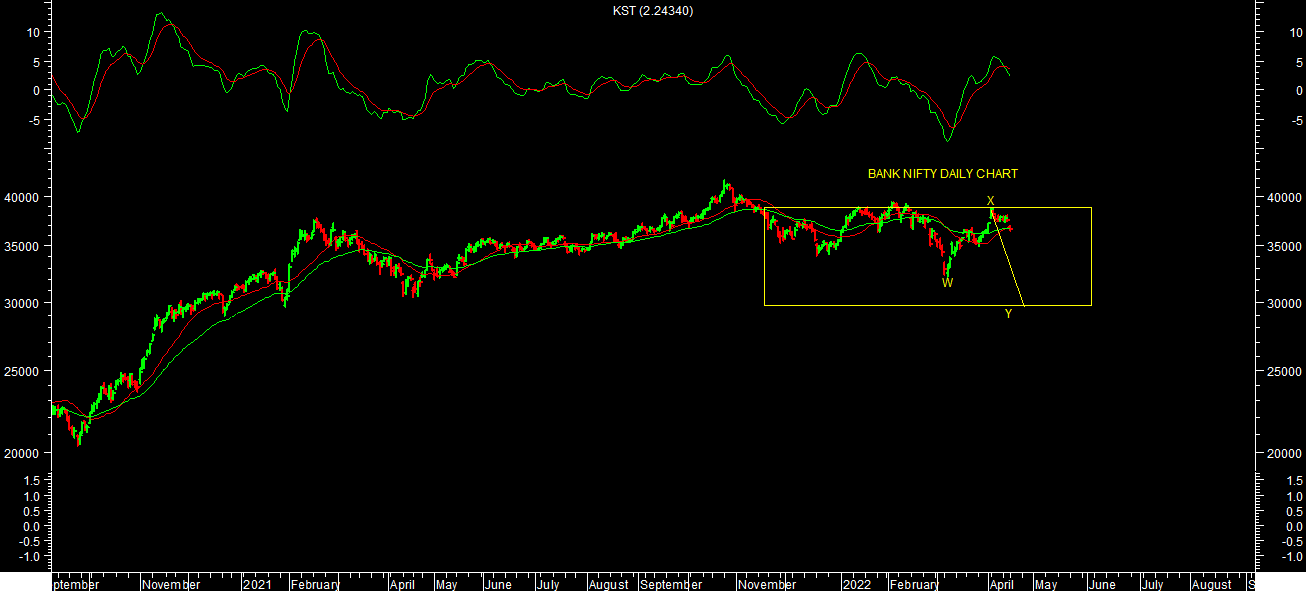Click the 2022 year marker on time axis
The height and width of the screenshot is (591, 1306).
857,584
